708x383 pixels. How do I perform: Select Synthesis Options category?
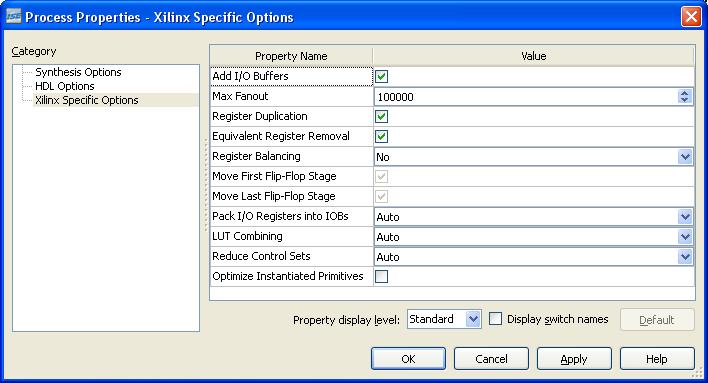point(78,72)
